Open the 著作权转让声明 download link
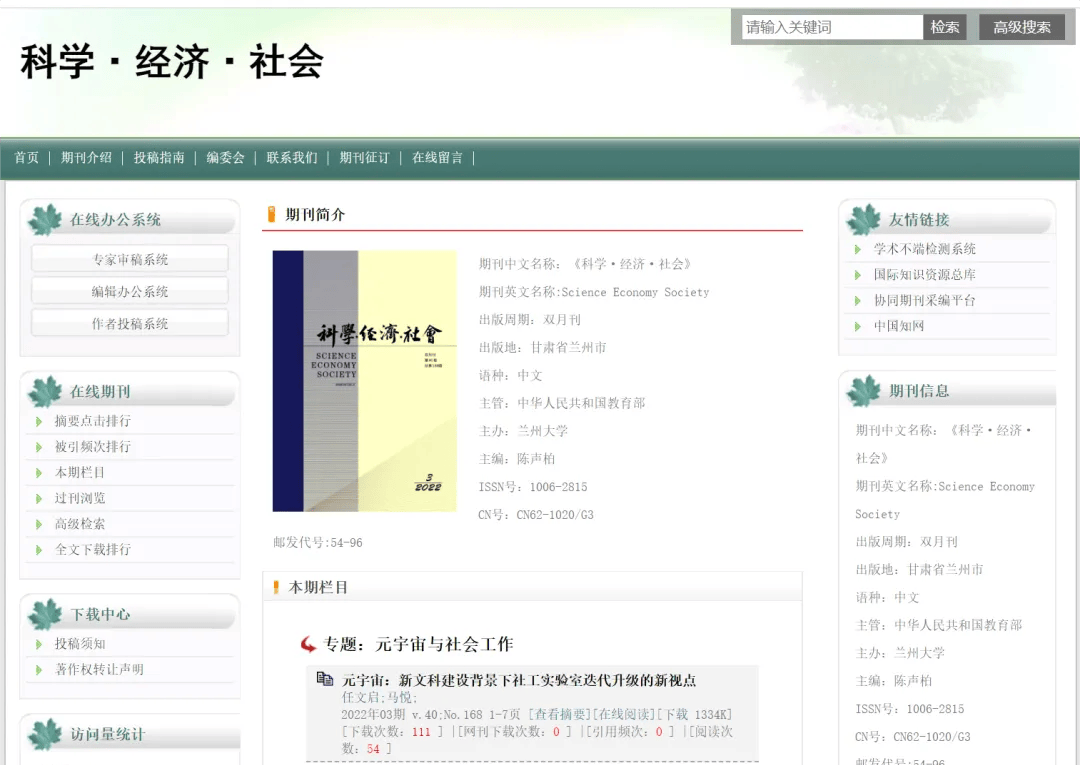 click(x=99, y=669)
